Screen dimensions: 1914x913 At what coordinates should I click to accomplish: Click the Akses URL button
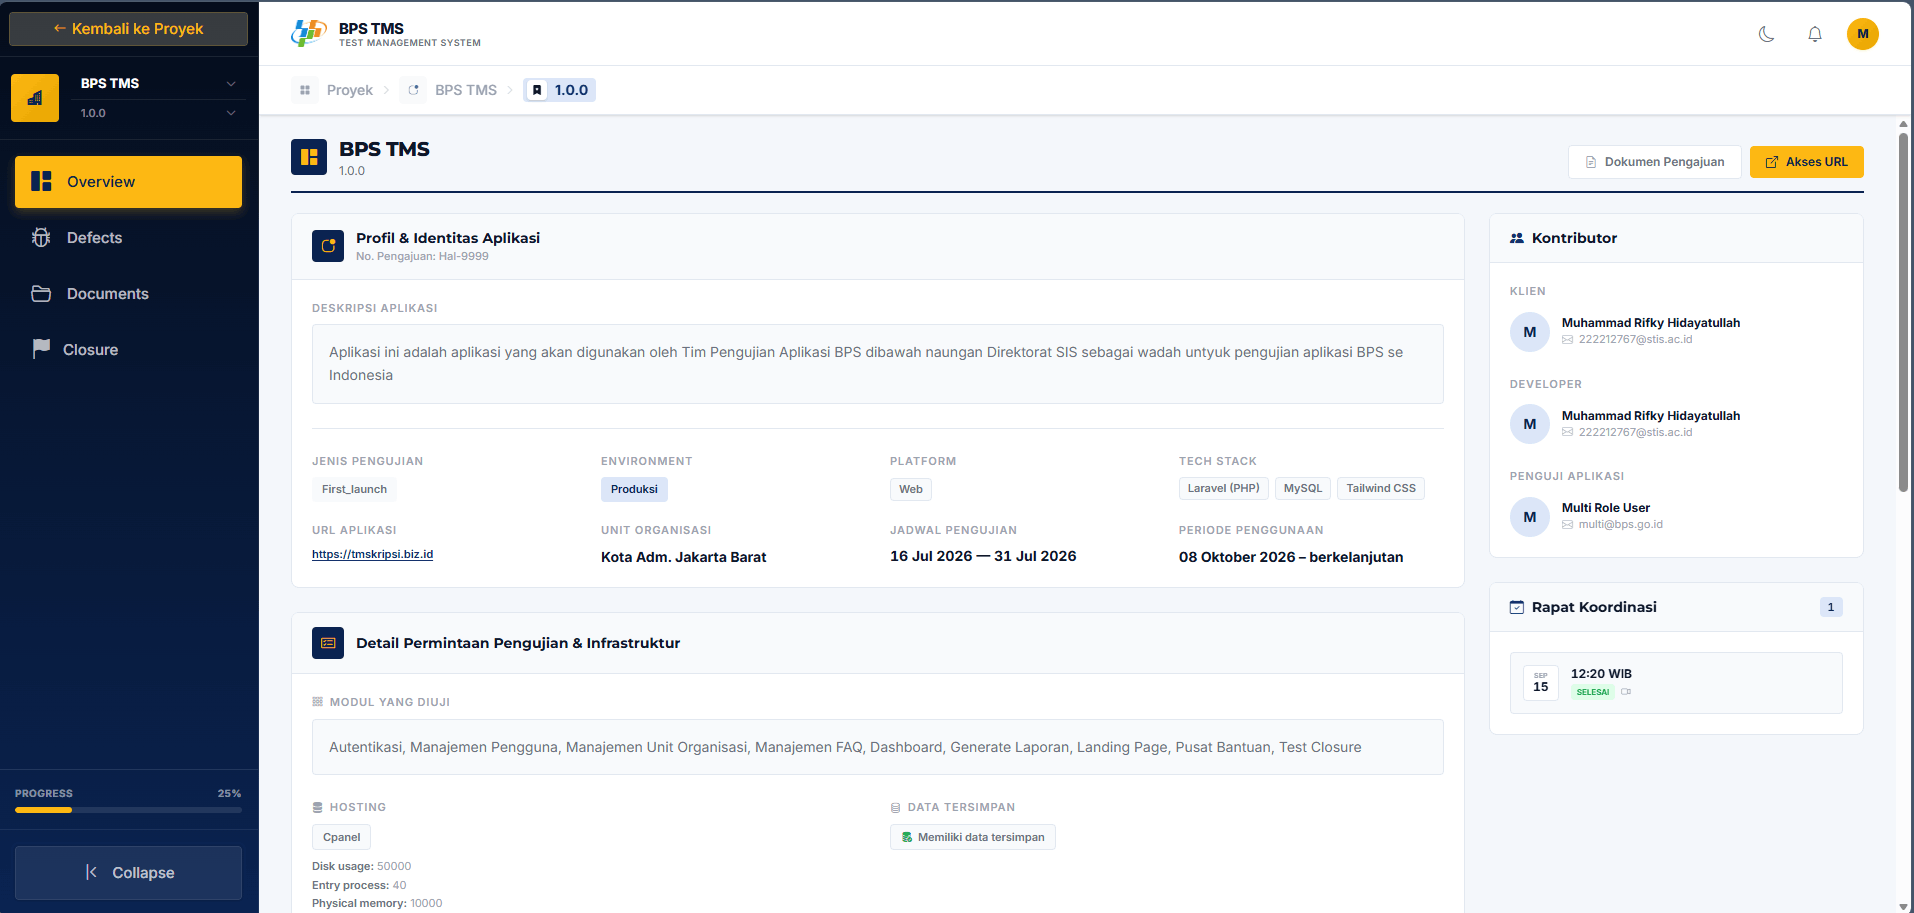[1807, 162]
